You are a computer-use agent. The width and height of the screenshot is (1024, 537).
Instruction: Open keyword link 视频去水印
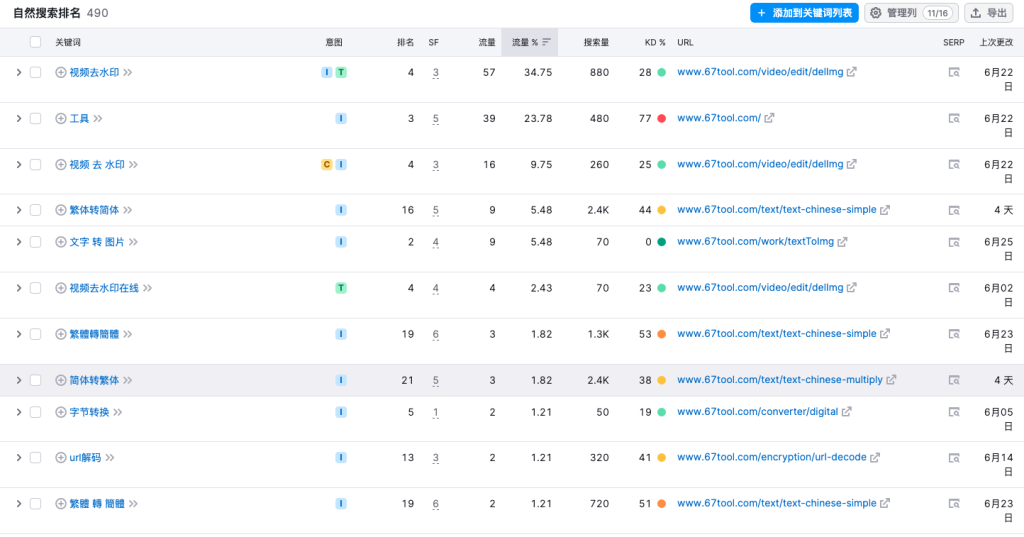pyautogui.click(x=94, y=73)
